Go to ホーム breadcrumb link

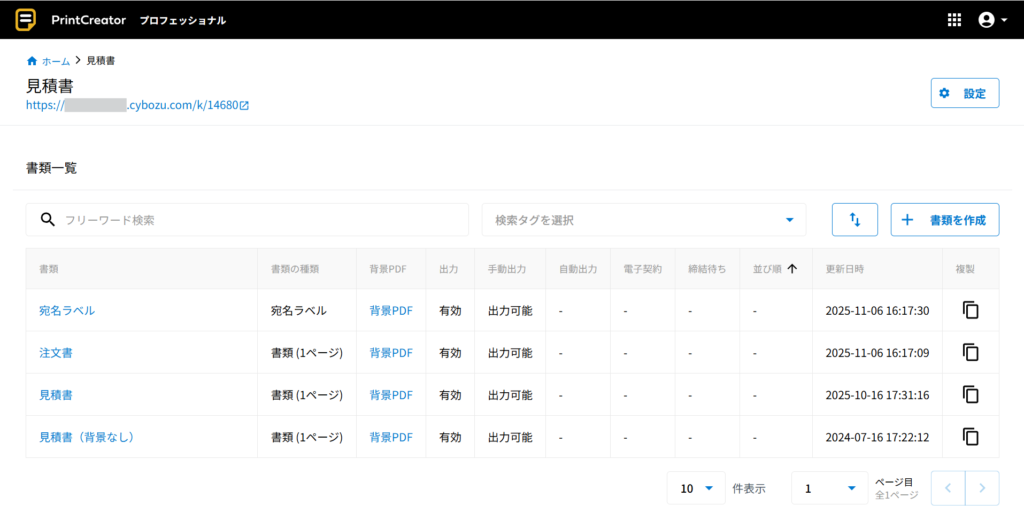pos(55,61)
